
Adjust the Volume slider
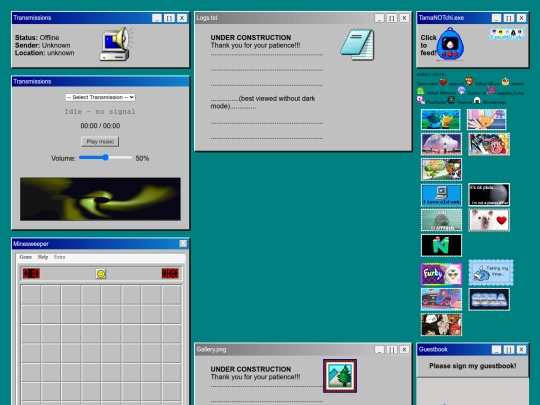[x=105, y=158]
